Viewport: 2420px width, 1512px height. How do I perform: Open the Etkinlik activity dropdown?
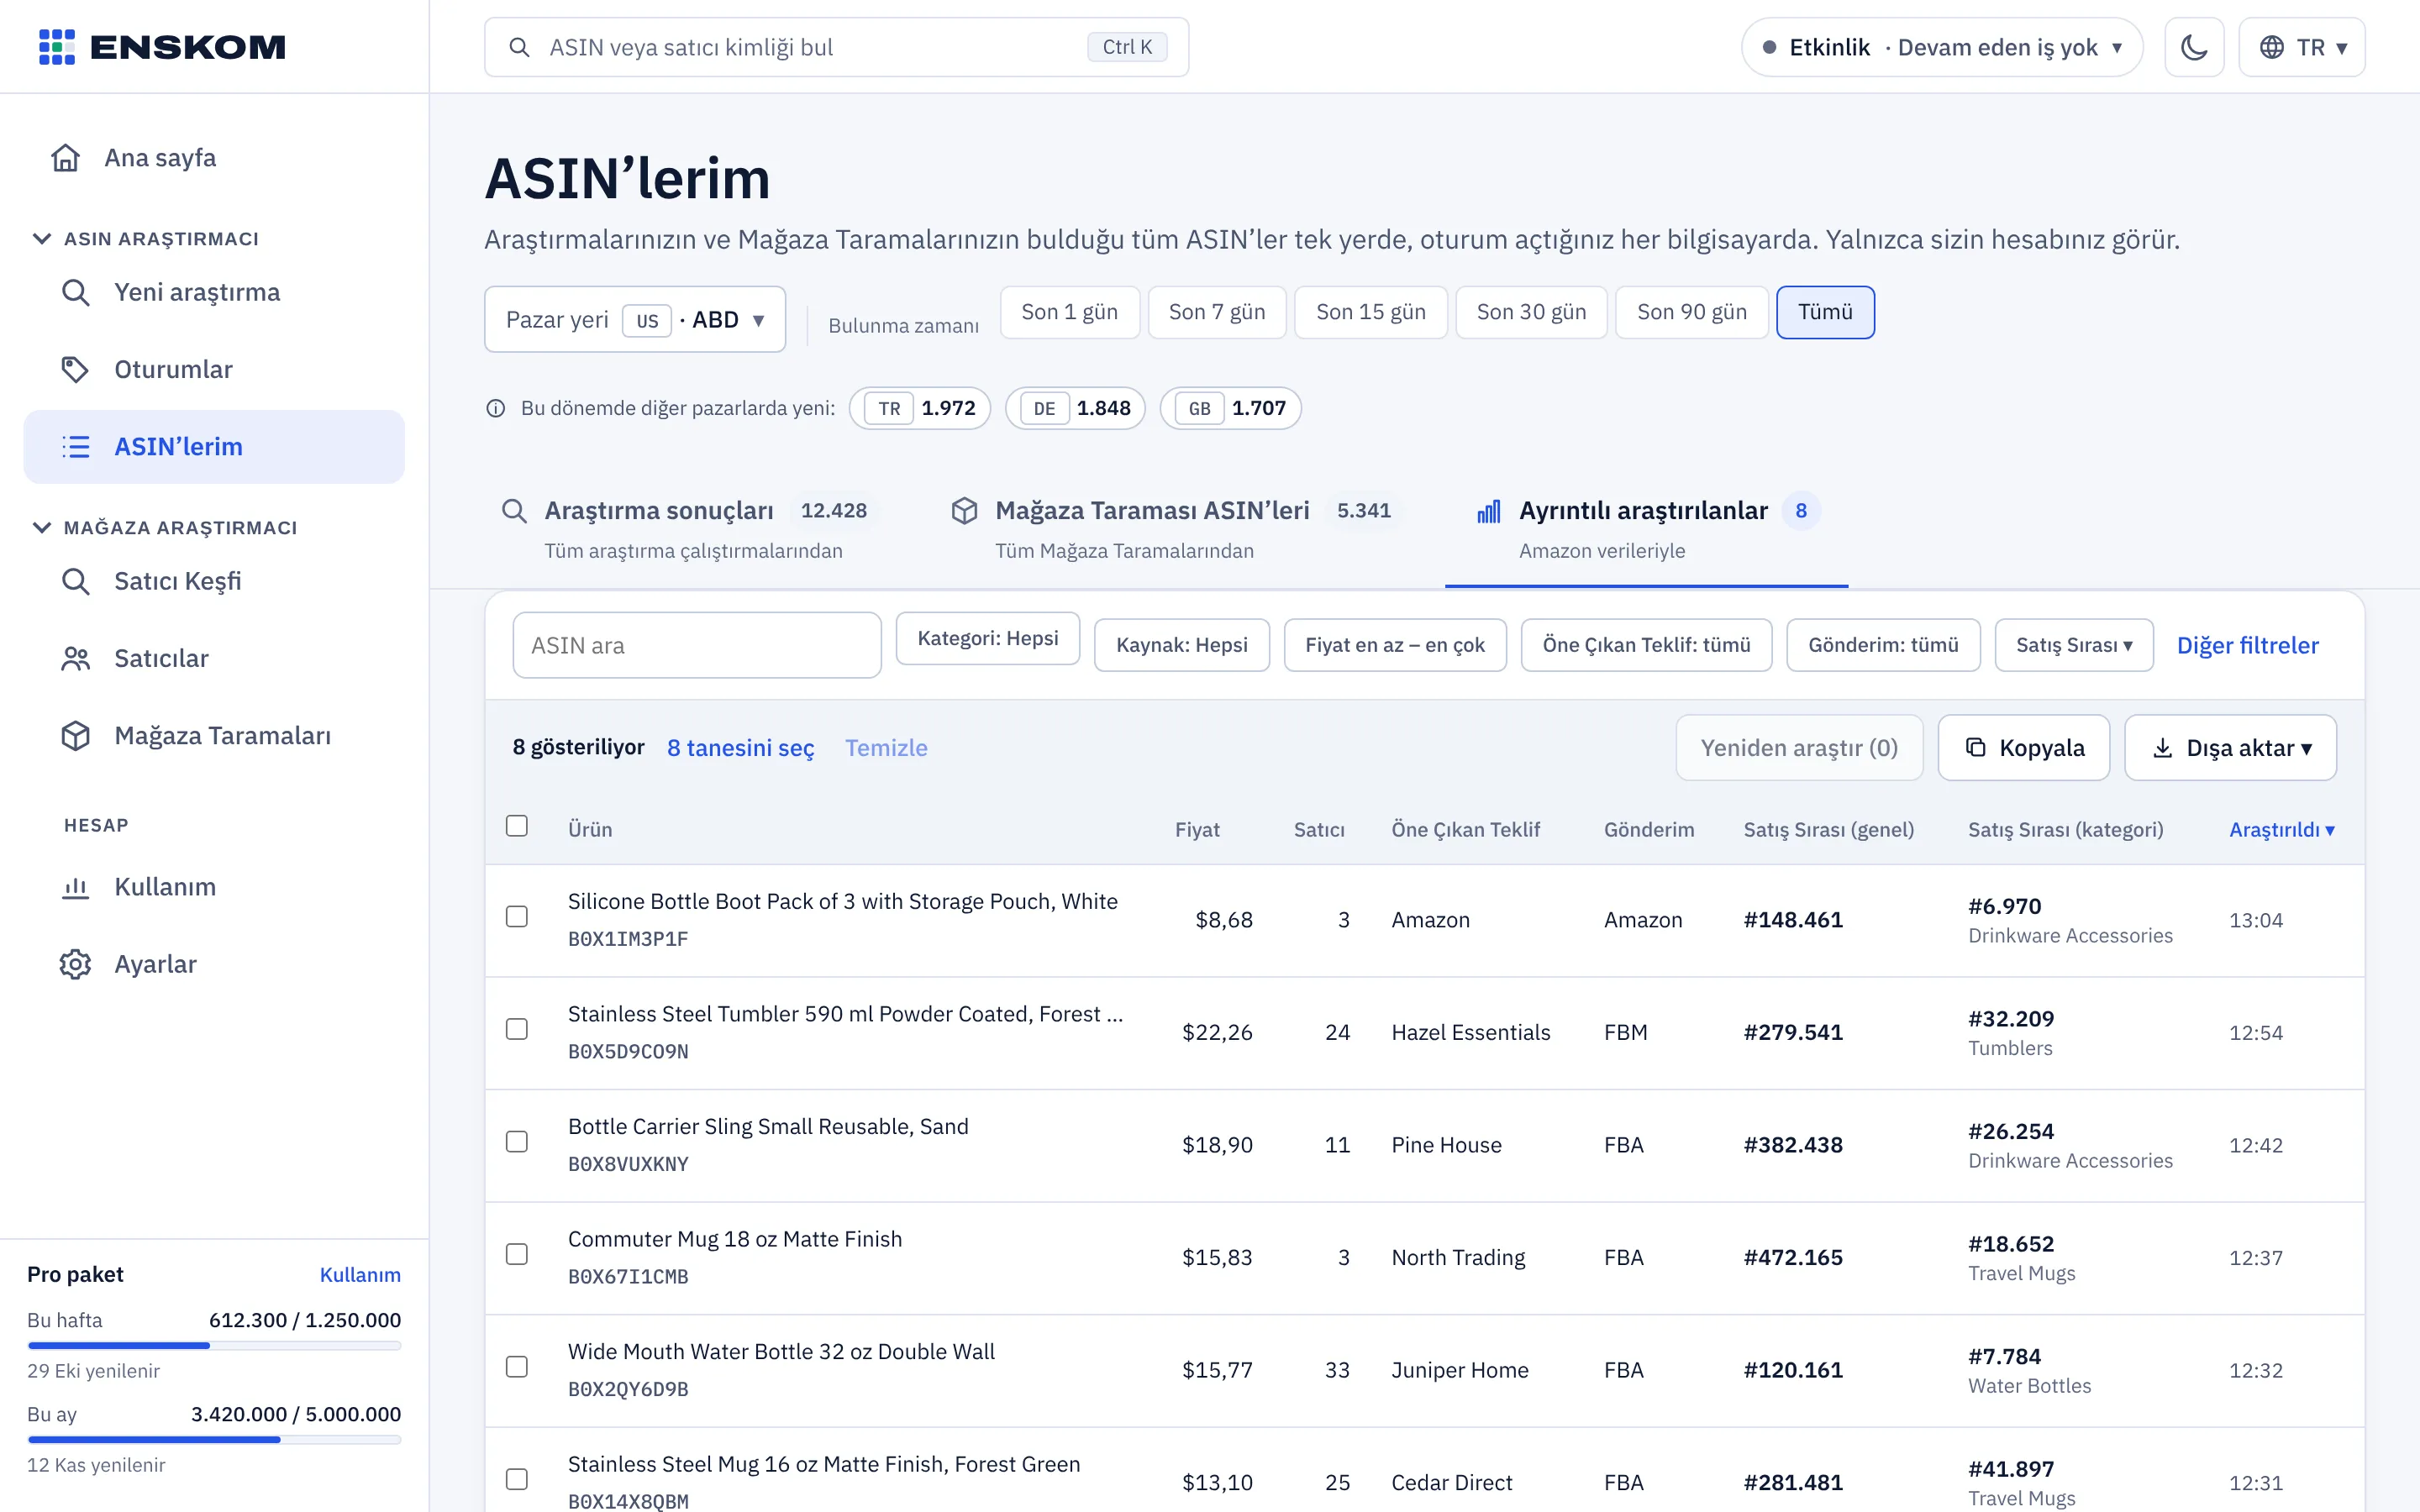coord(1941,47)
